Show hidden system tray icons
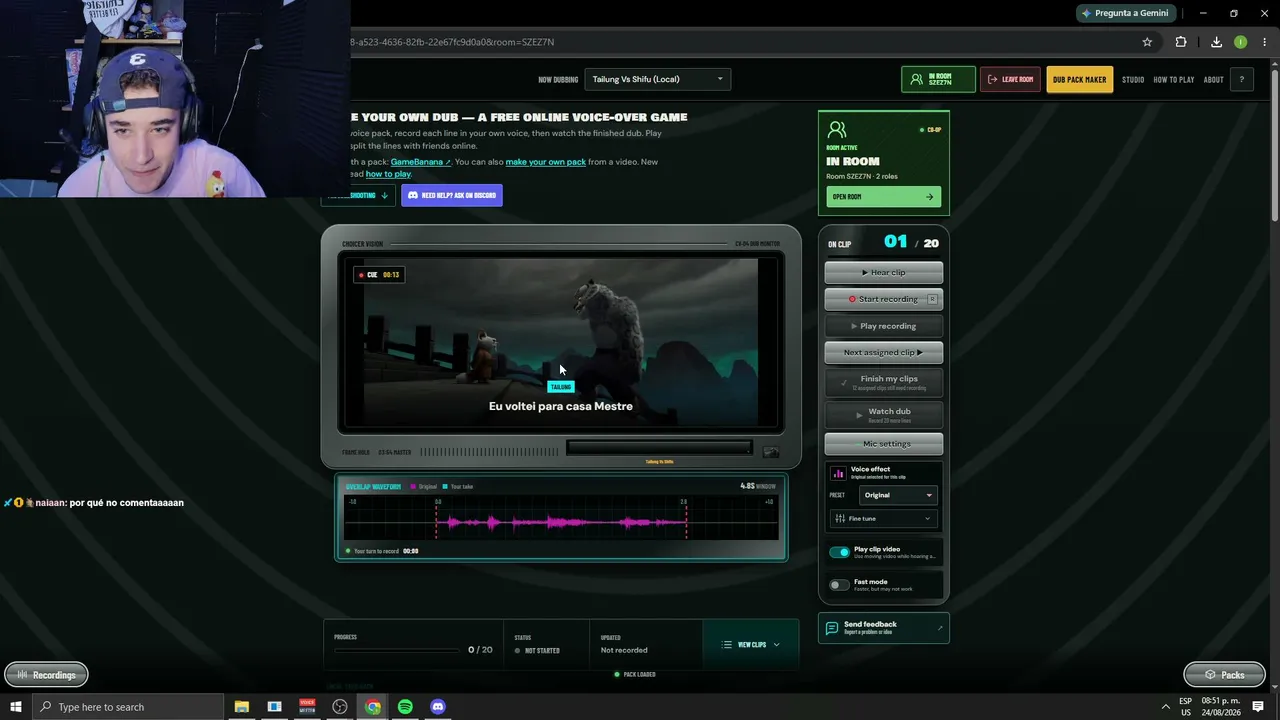Image resolution: width=1280 pixels, height=720 pixels. click(x=1165, y=707)
